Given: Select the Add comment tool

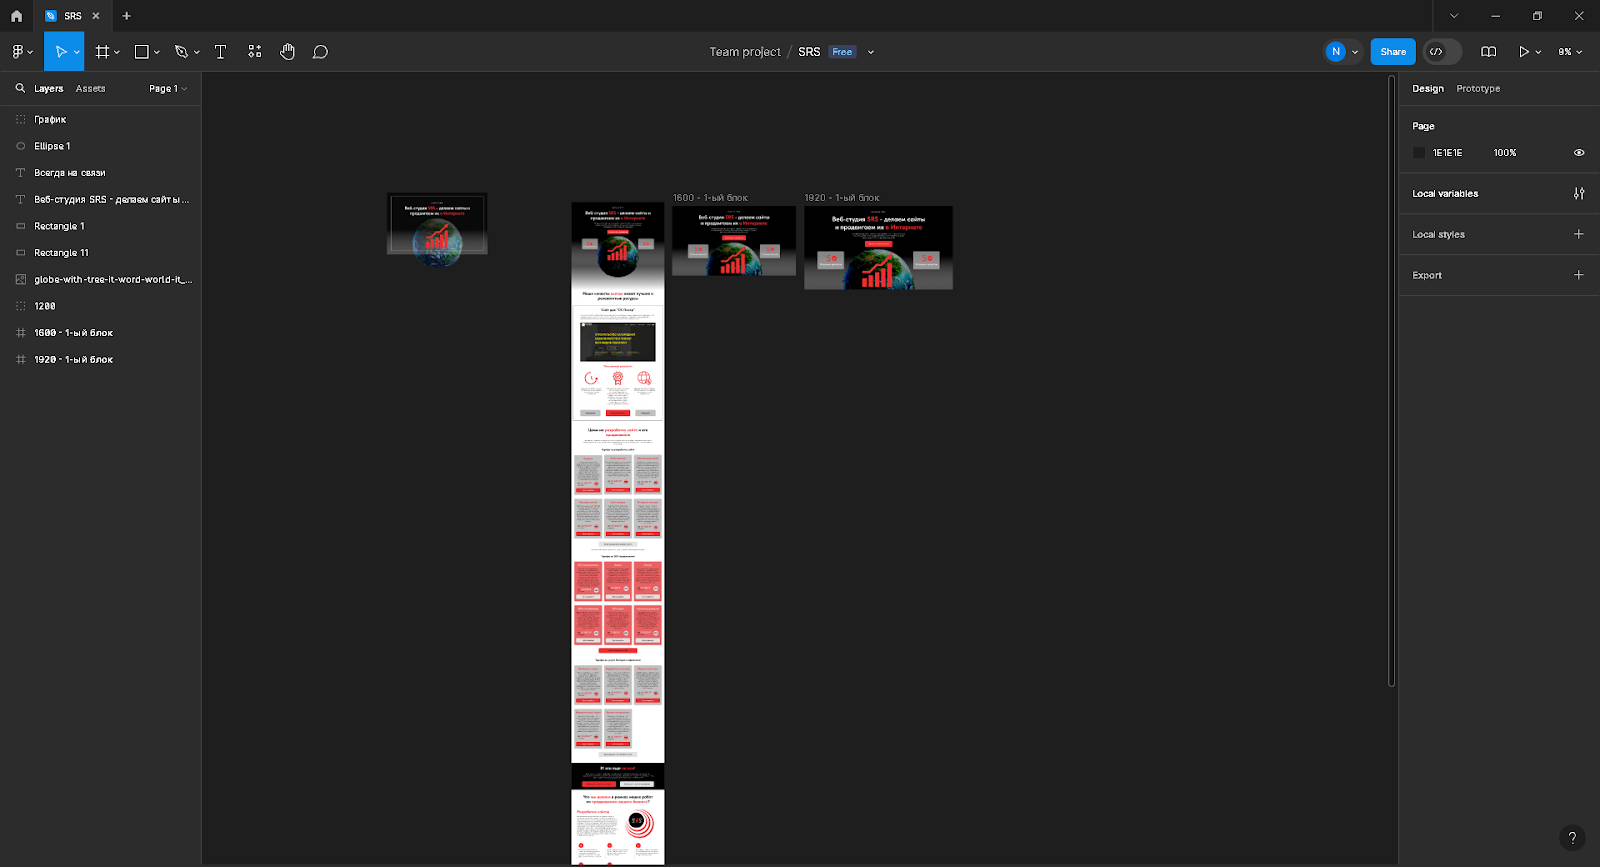Looking at the screenshot, I should tap(320, 52).
